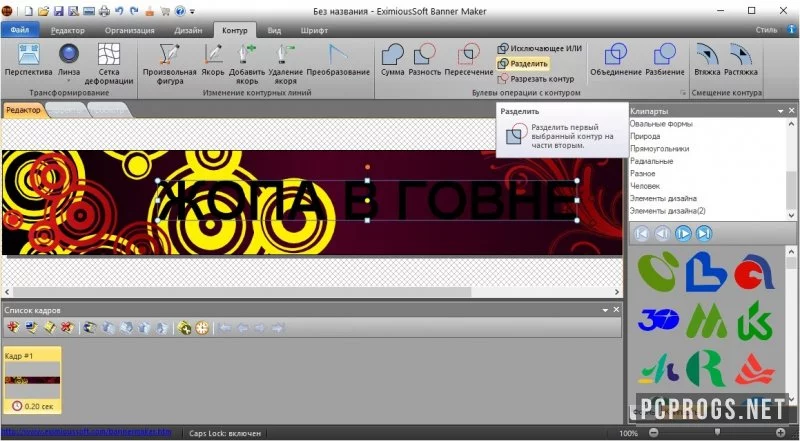Click the Разрезать контур button
800x441 pixels.
point(536,79)
